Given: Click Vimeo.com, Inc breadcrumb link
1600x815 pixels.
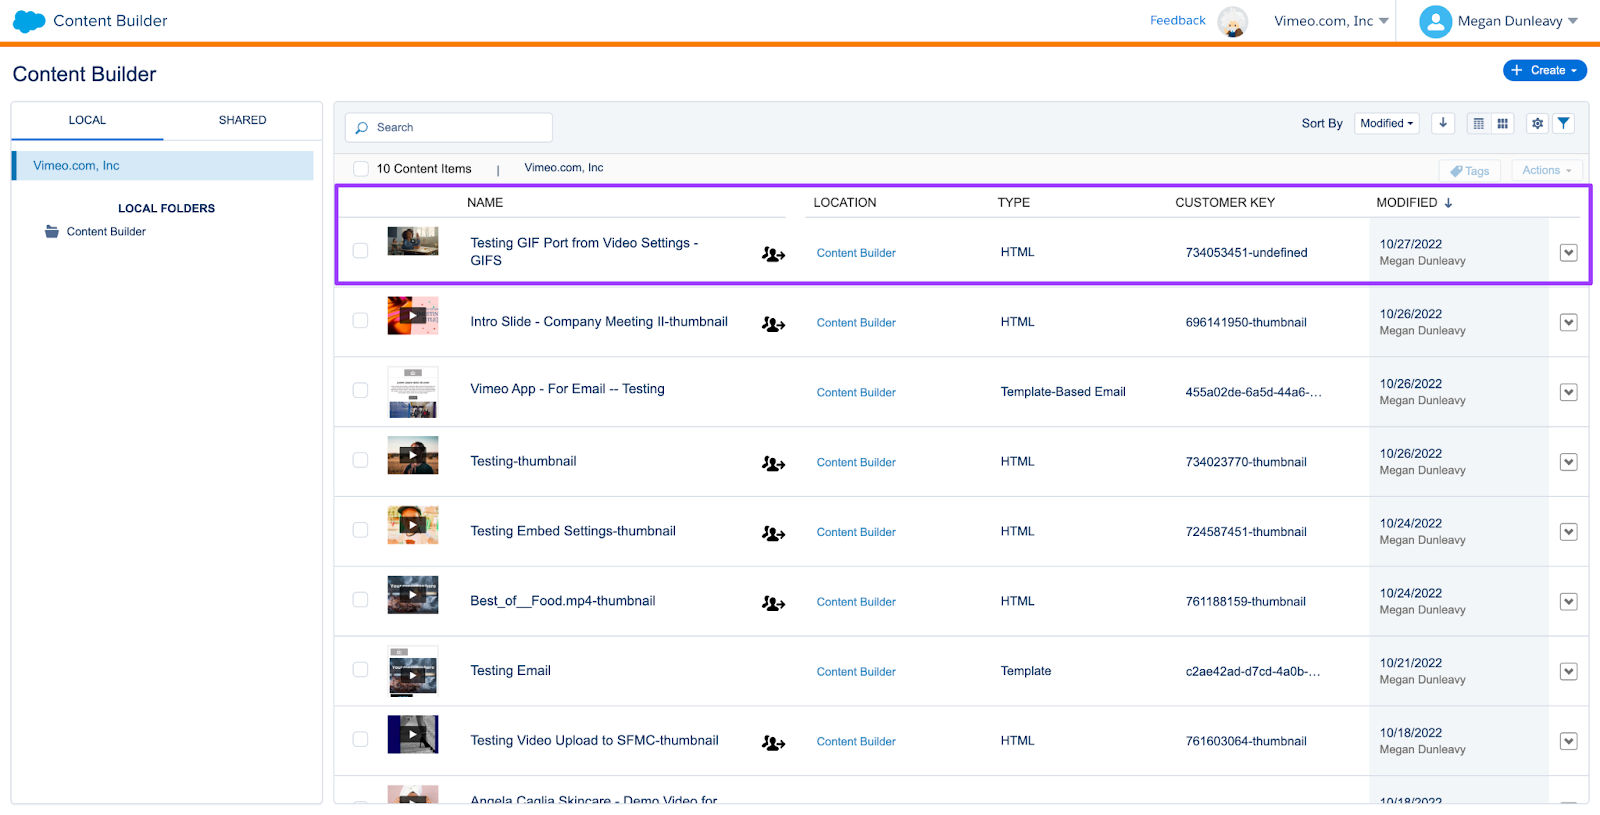Looking at the screenshot, I should pos(564,168).
